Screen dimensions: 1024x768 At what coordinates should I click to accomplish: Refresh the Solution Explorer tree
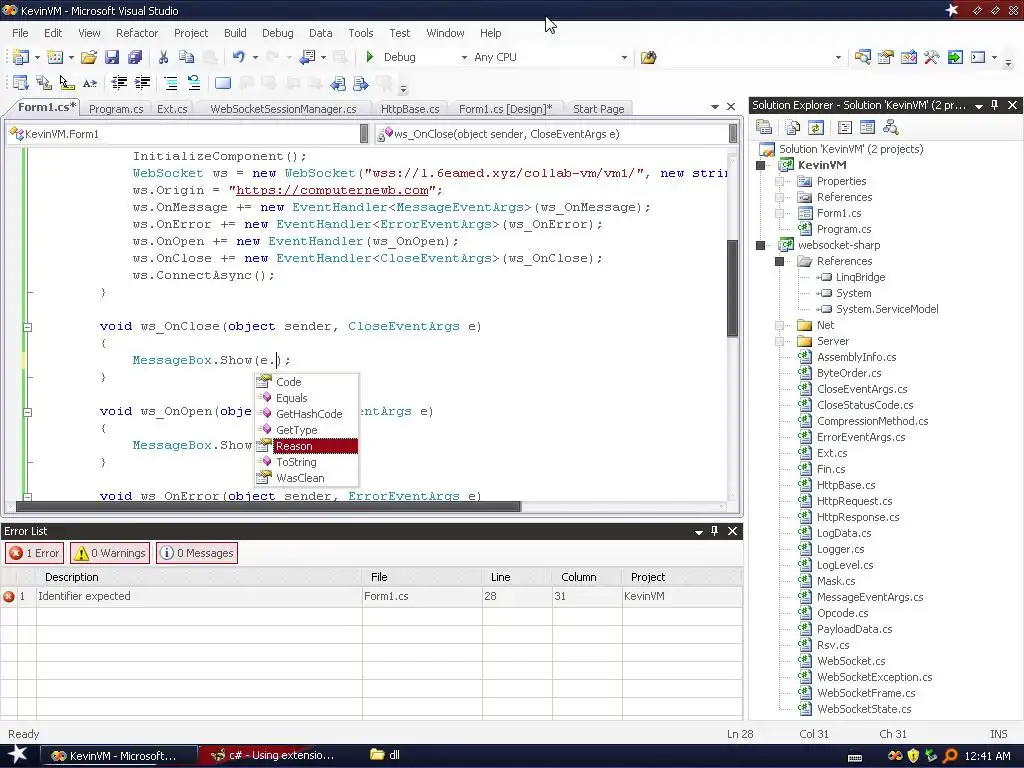(816, 127)
